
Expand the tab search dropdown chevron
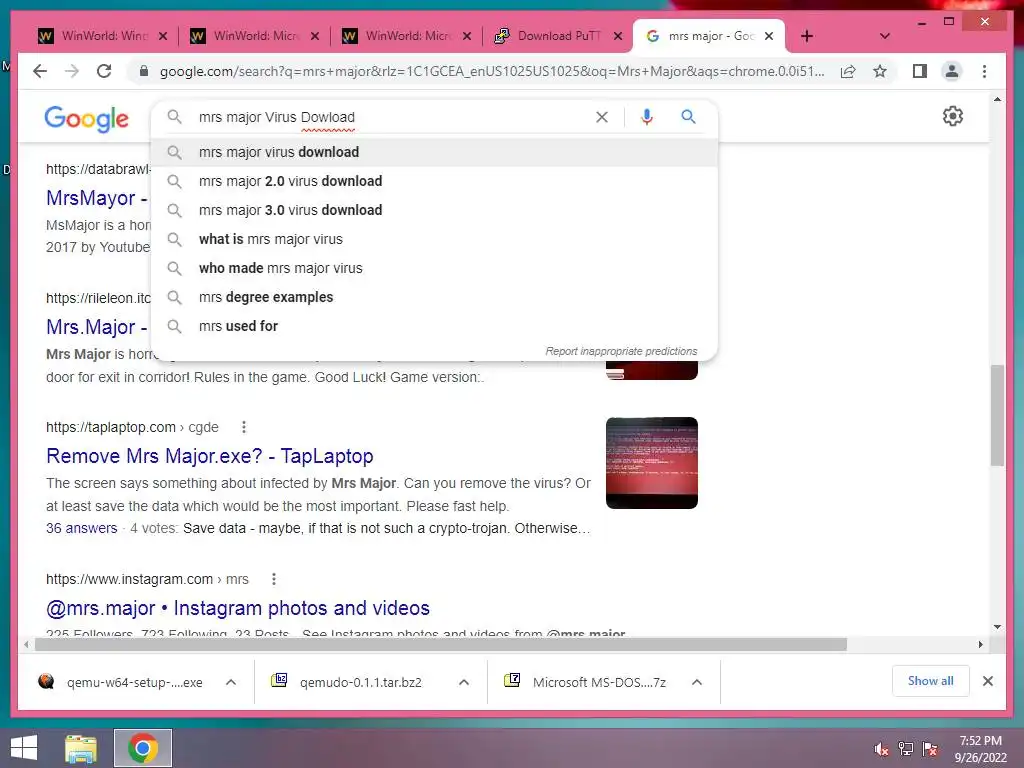(x=884, y=36)
